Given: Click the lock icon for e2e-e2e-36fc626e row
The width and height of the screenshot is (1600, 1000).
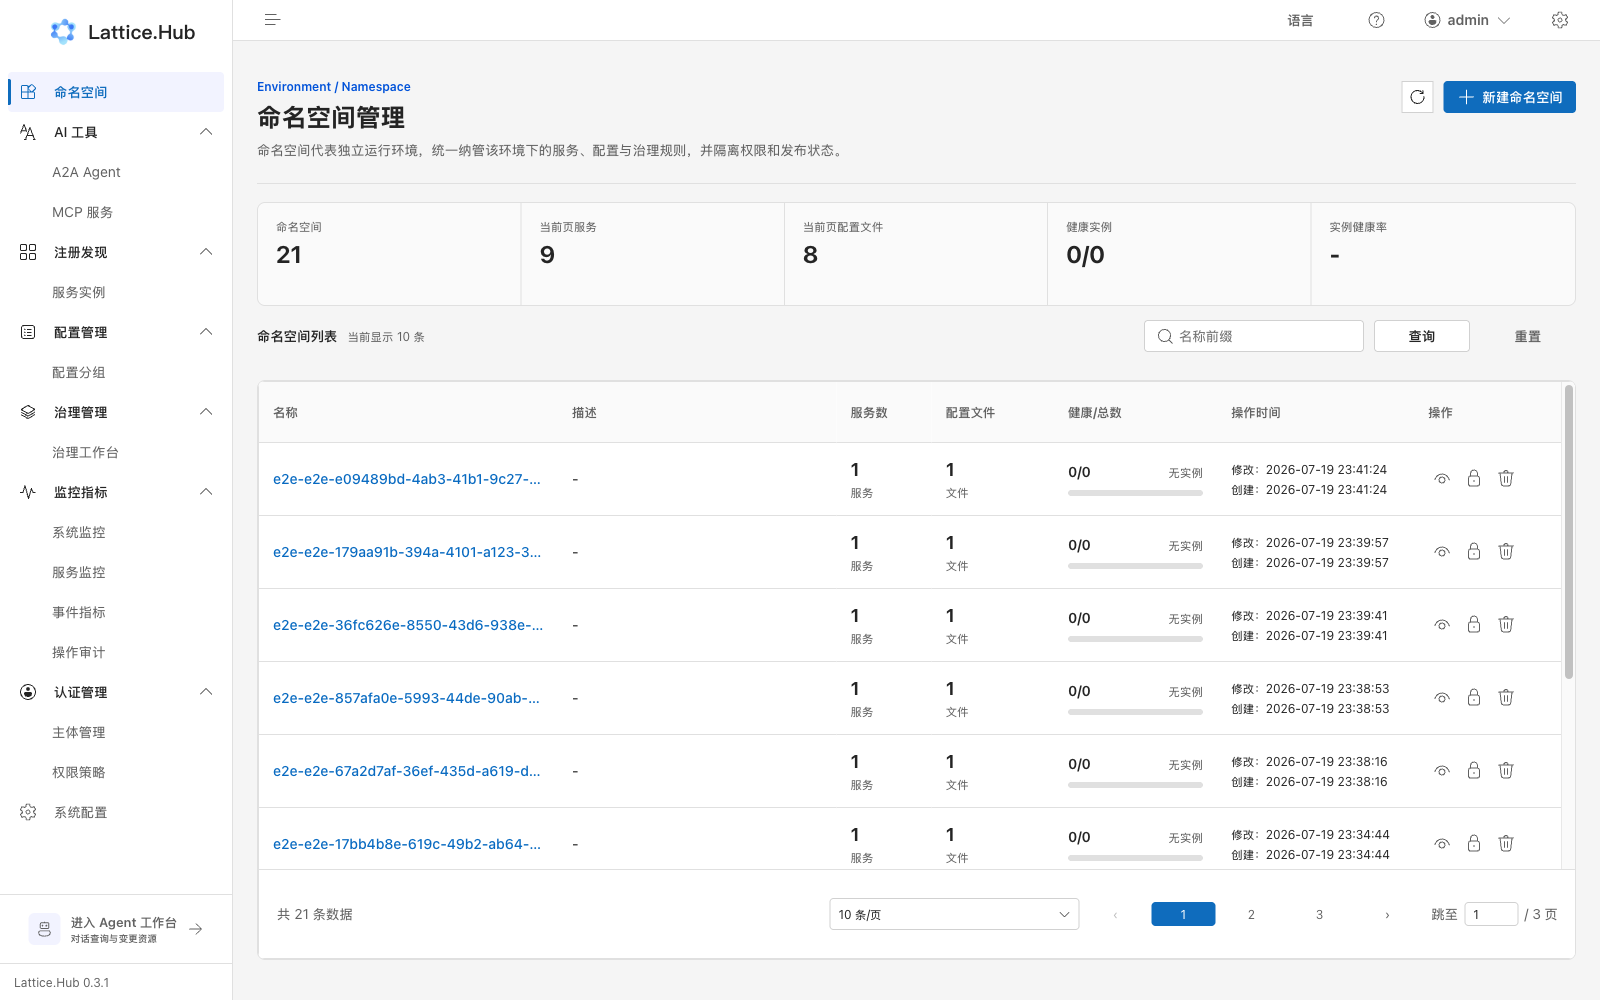Looking at the screenshot, I should tap(1474, 624).
